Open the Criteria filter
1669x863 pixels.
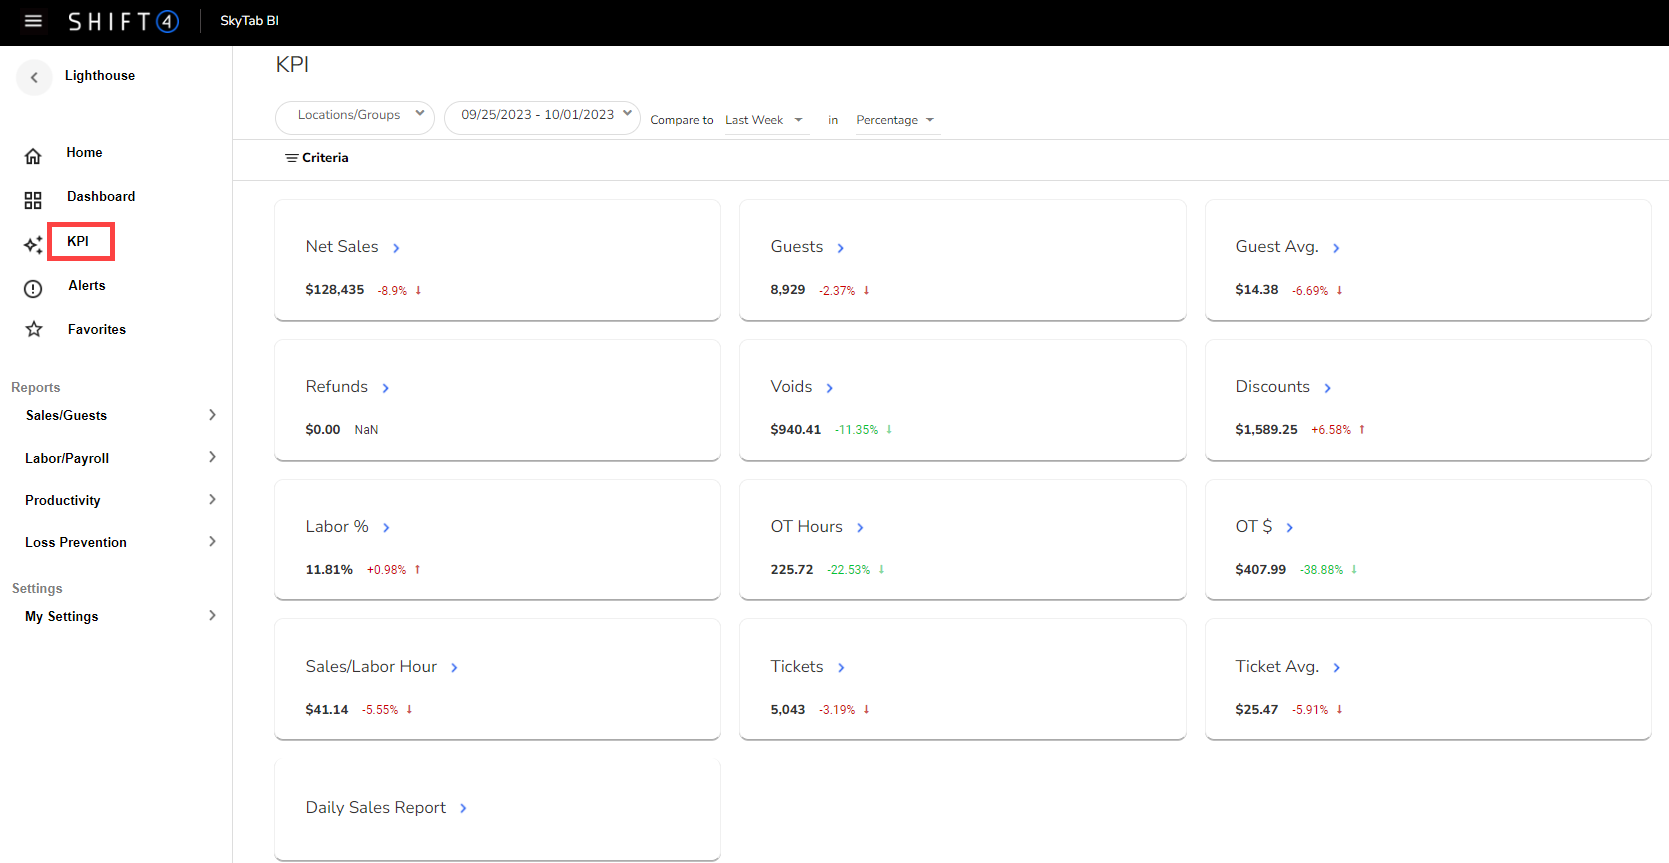point(317,158)
